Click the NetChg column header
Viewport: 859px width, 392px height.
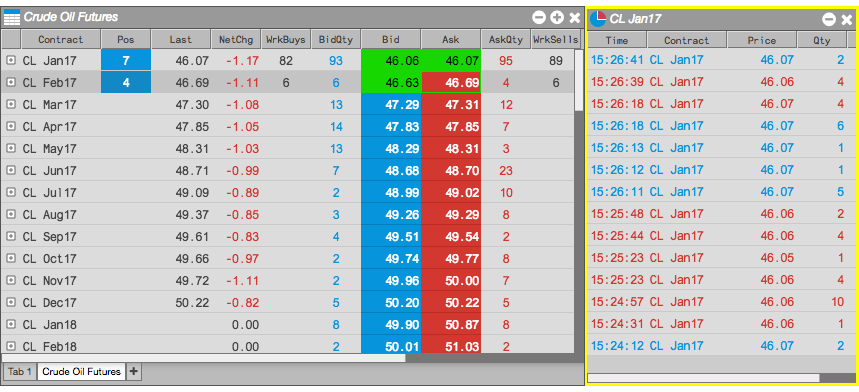[x=236, y=39]
